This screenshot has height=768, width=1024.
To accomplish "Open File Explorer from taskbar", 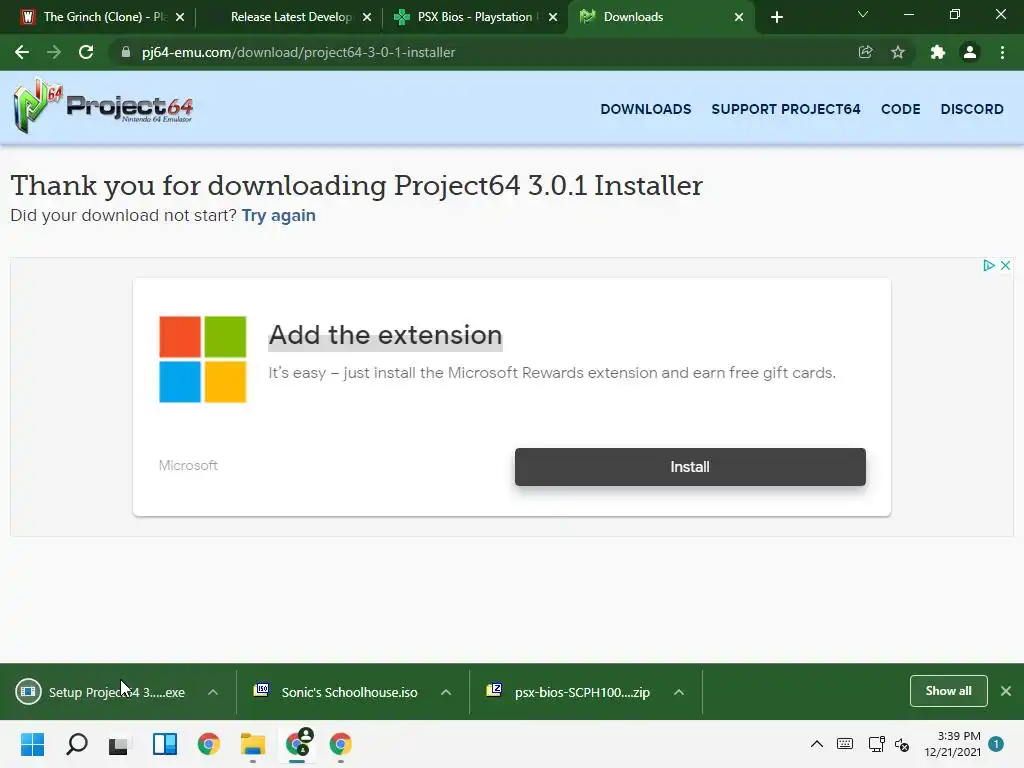I will [x=253, y=744].
